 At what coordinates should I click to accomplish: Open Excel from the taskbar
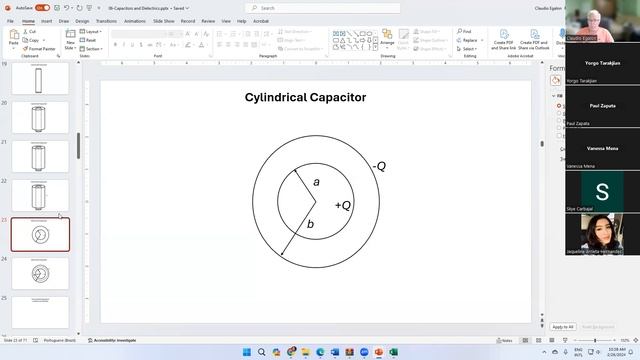pyautogui.click(x=393, y=352)
